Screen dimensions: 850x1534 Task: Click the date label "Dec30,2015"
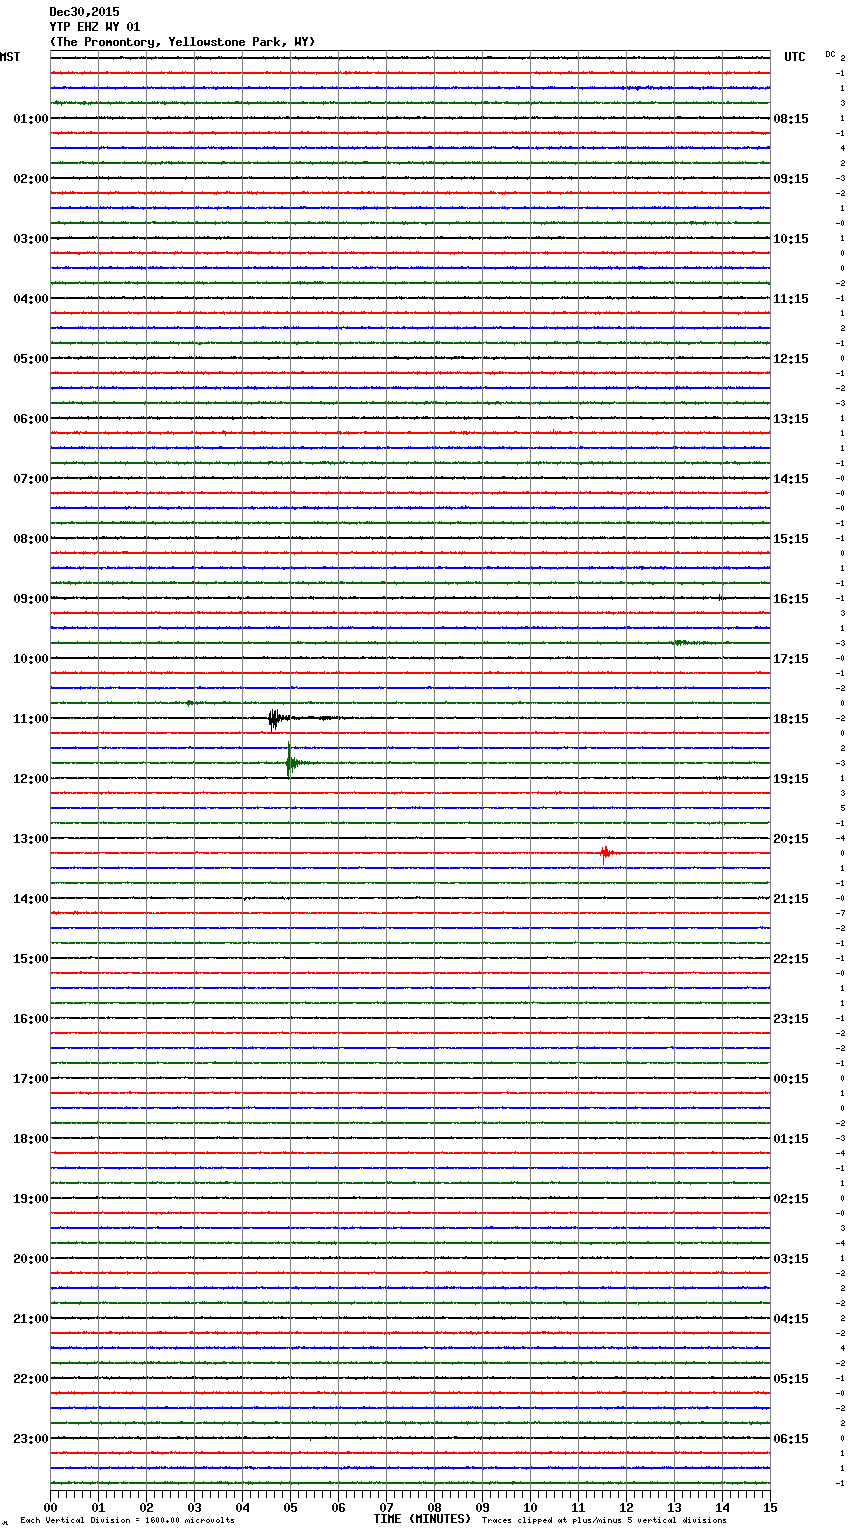point(84,12)
